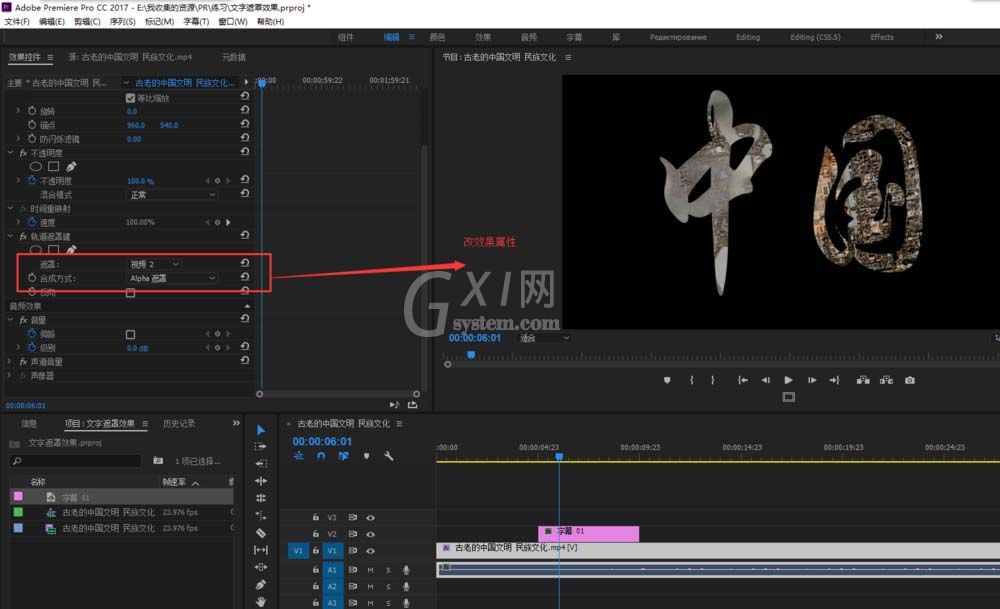Open 遮罩 dropdown showing 视频 2

tap(155, 264)
